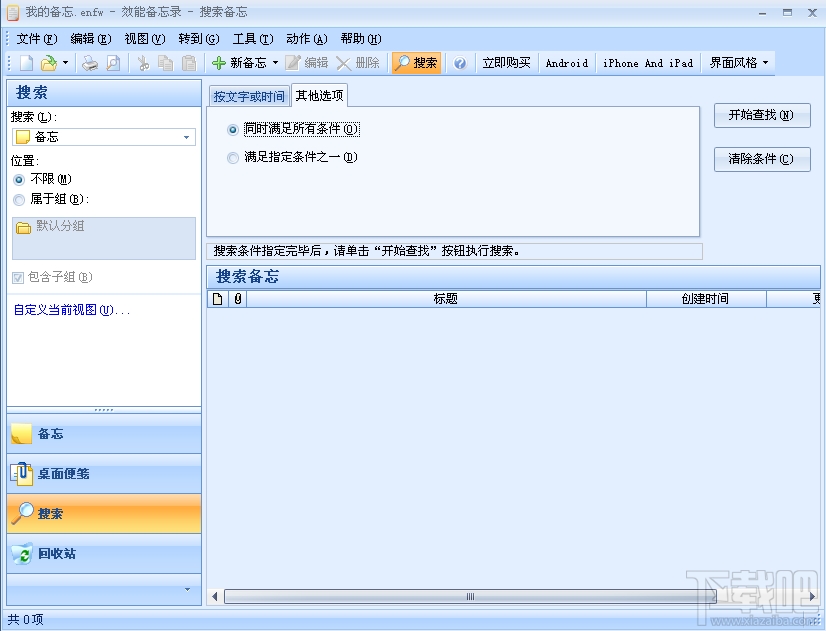Viewport: 826px width, 631px height.
Task: Click the print icon in toolbar
Action: (90, 63)
